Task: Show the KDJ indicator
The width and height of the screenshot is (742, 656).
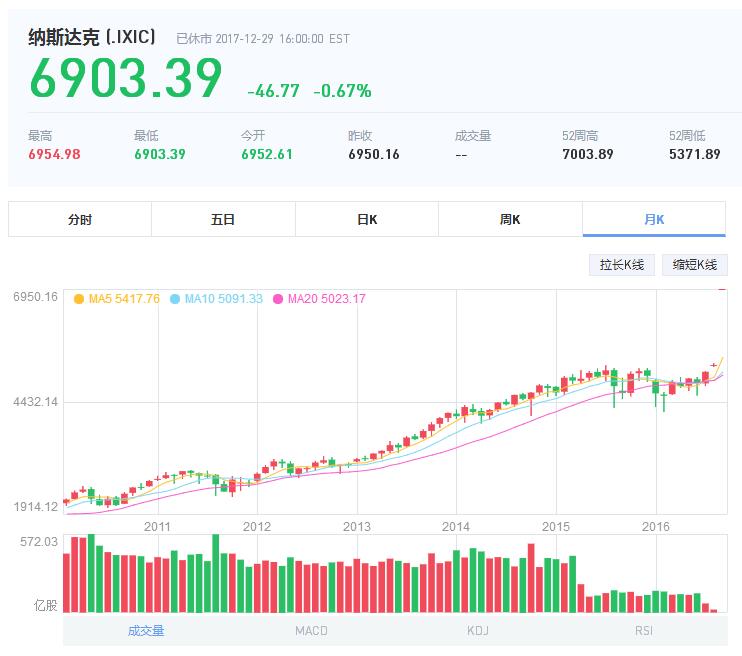Action: 478,631
